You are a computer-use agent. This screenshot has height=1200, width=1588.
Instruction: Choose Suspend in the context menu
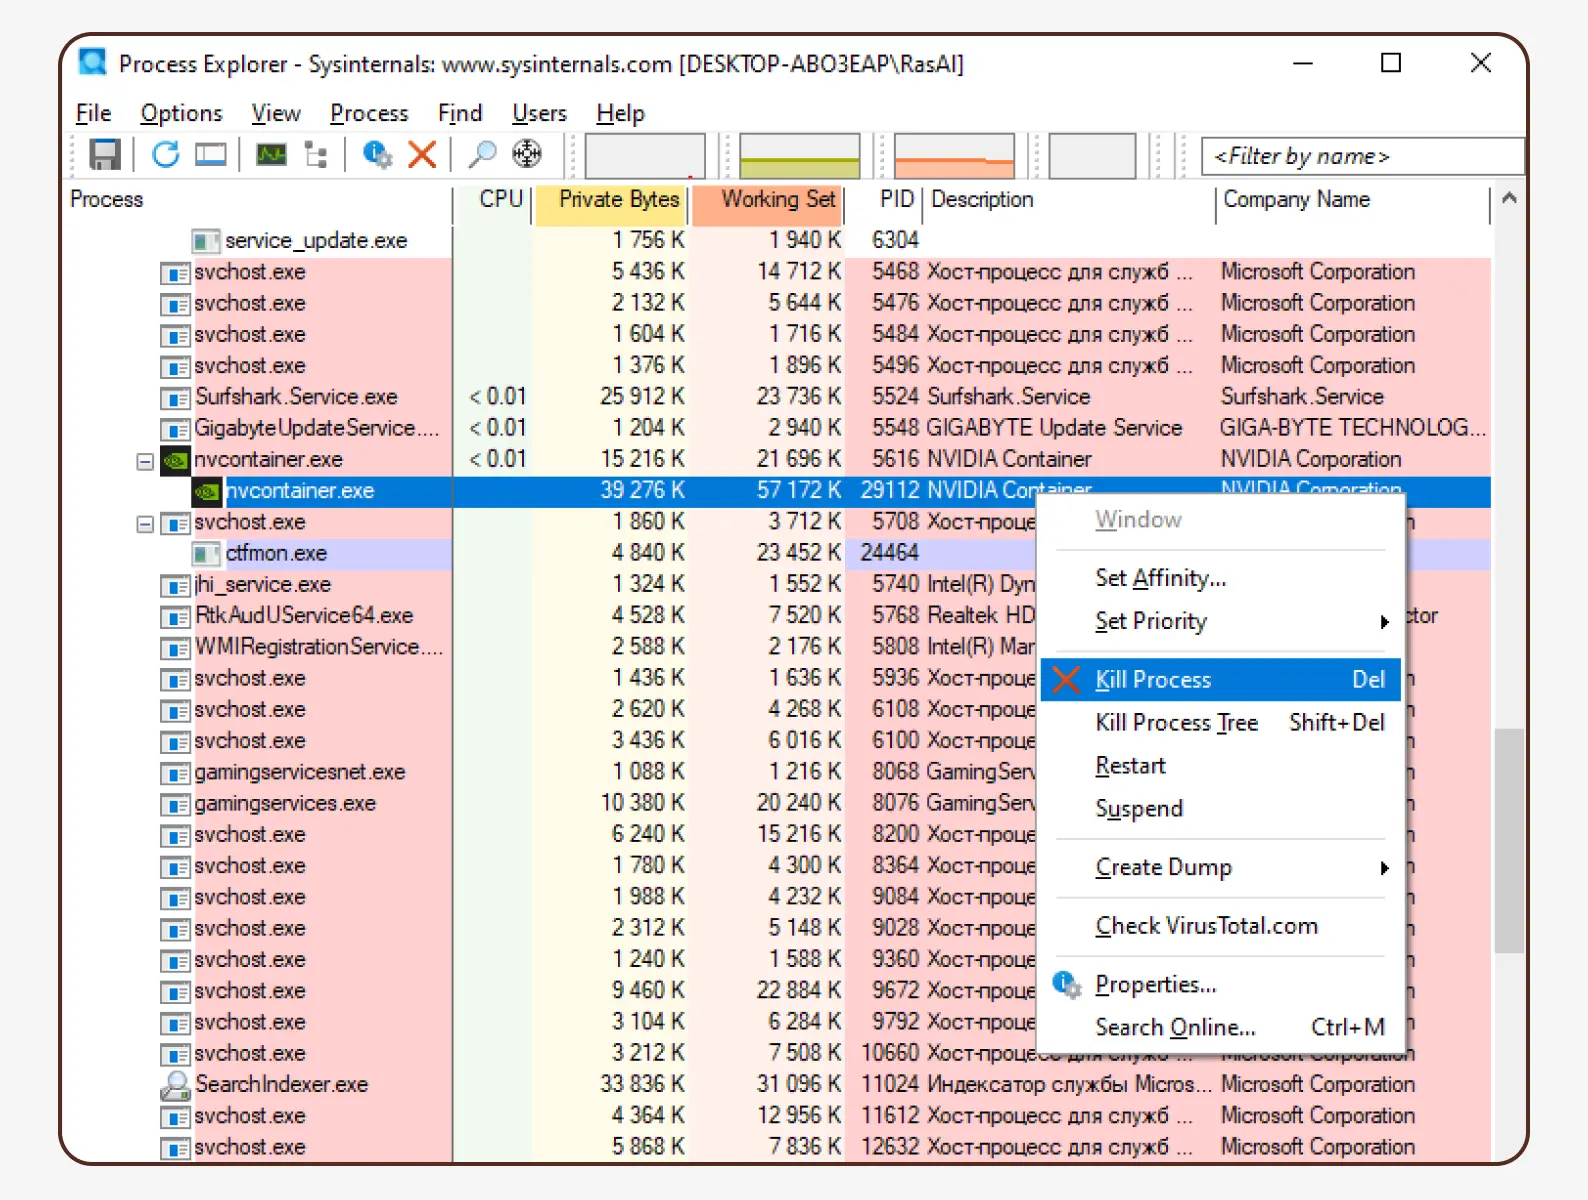pos(1221,809)
